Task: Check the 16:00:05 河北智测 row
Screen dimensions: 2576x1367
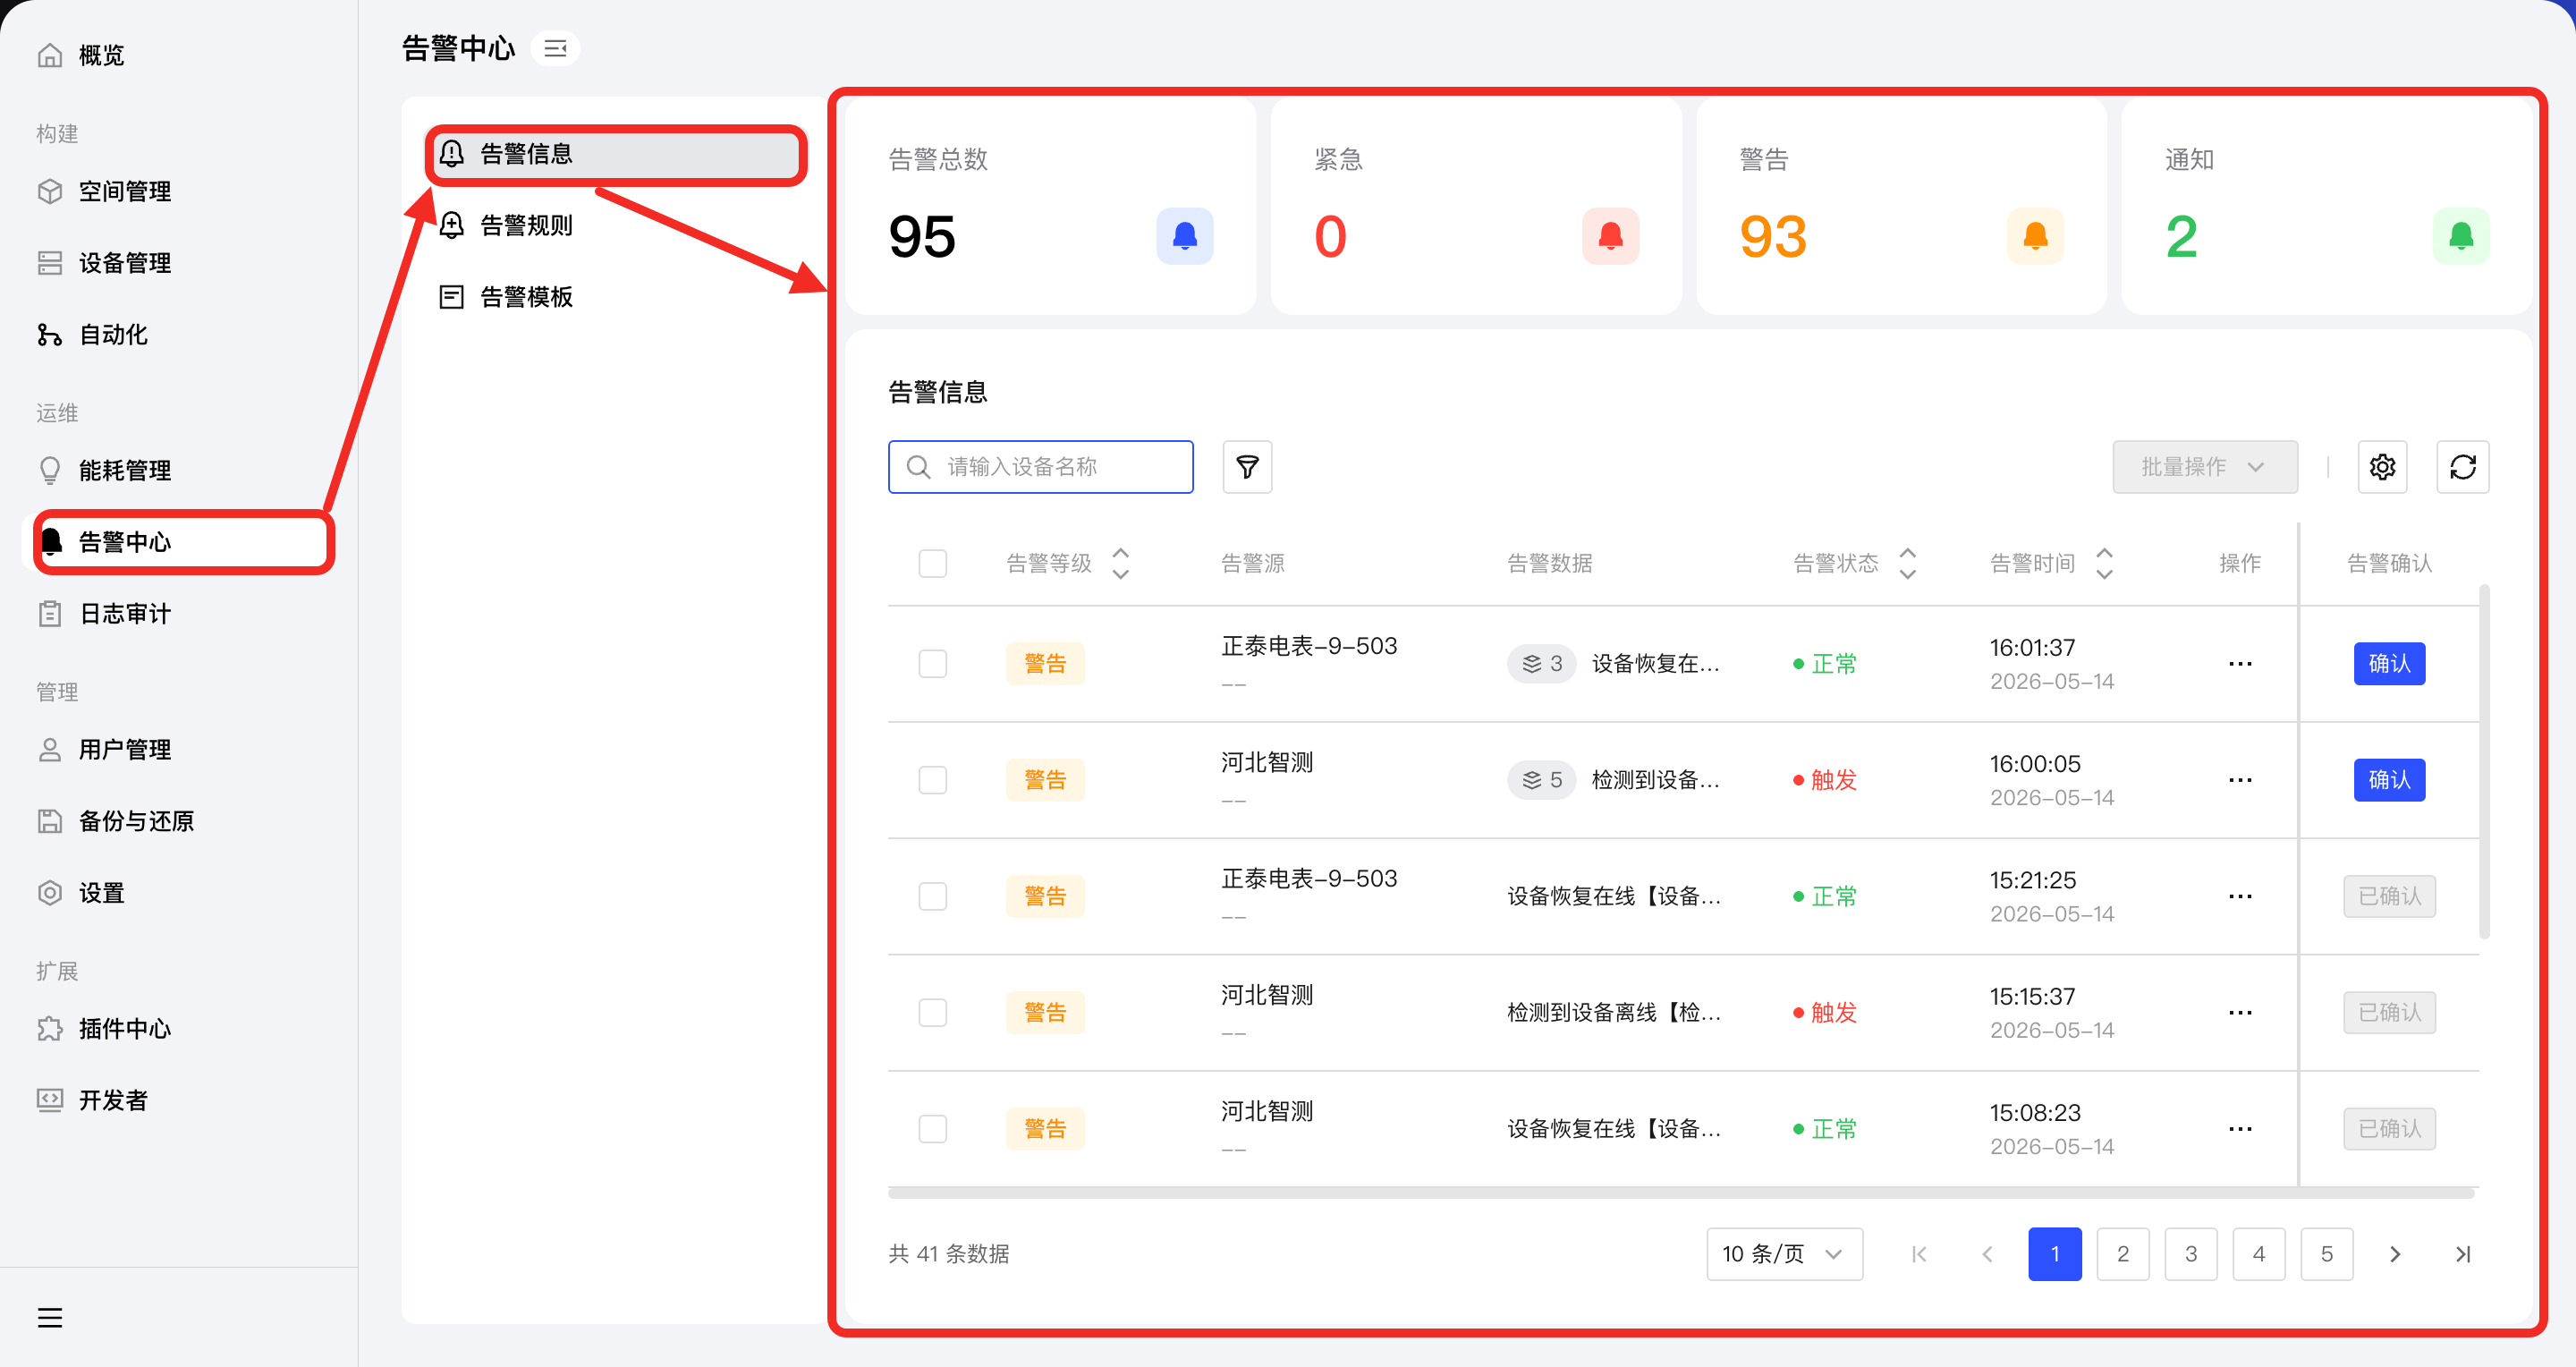Action: [x=932, y=780]
